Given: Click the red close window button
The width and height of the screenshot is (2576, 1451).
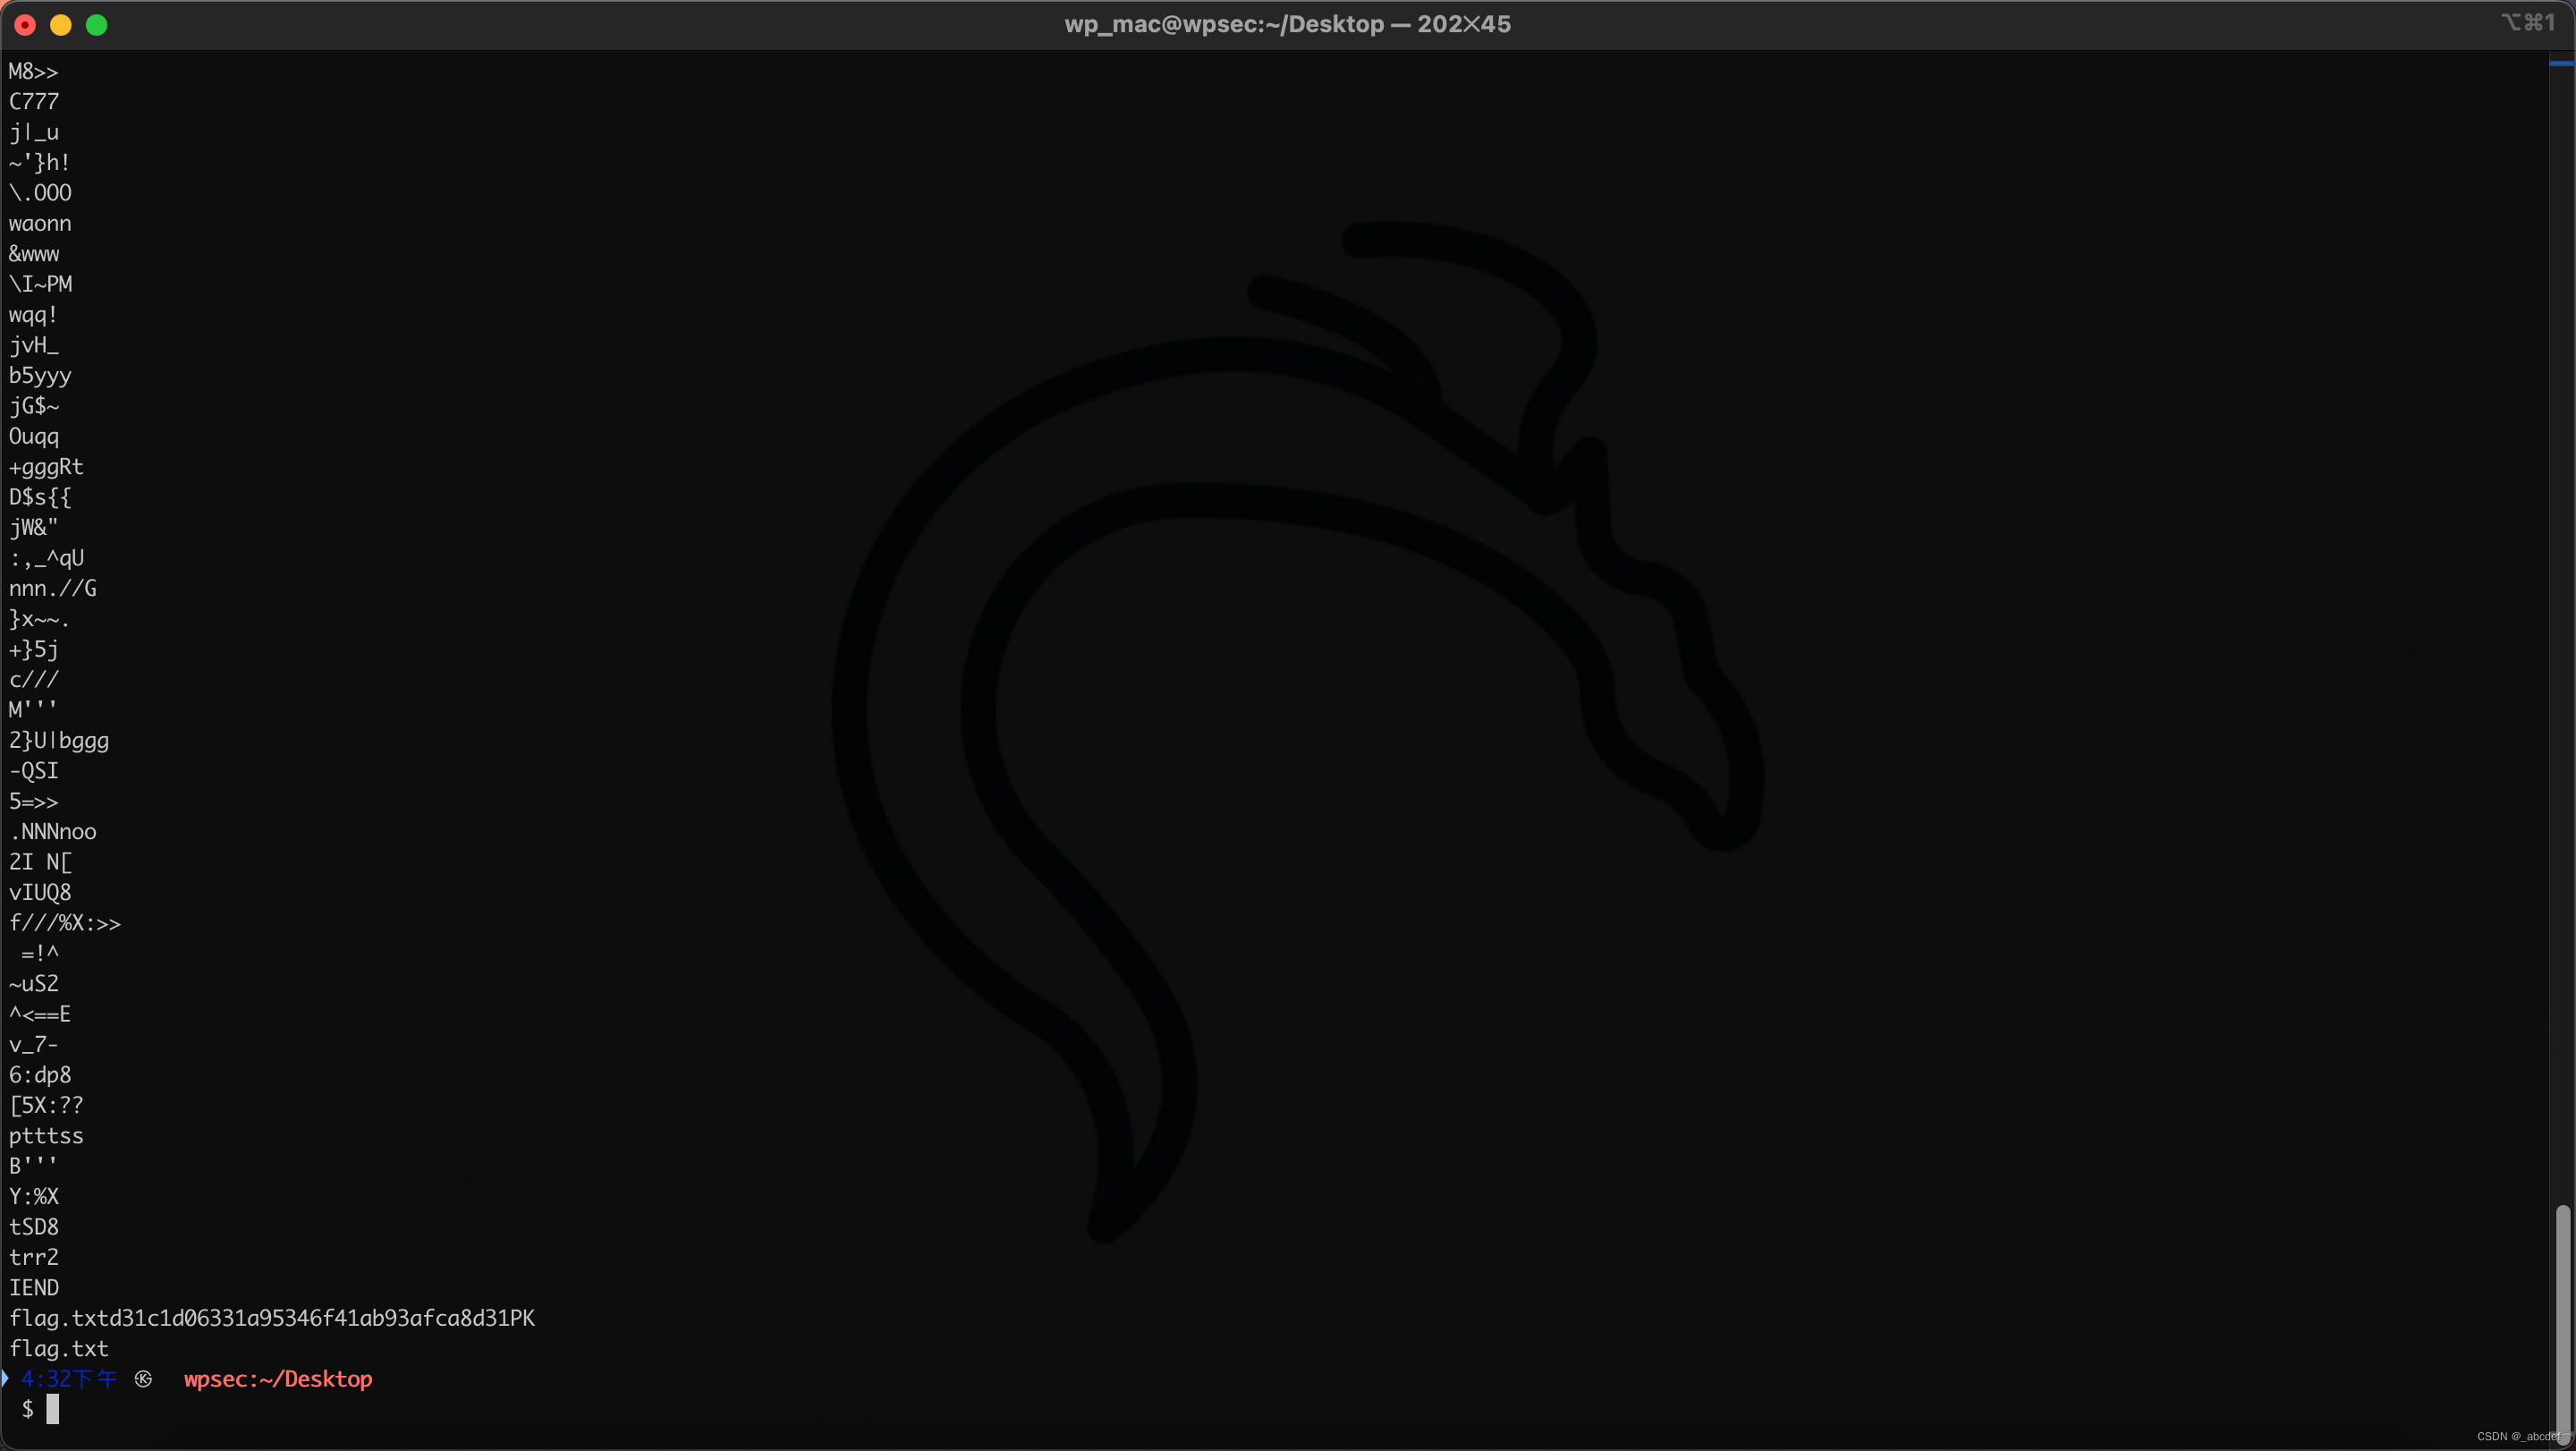Looking at the screenshot, I should coord(25,25).
